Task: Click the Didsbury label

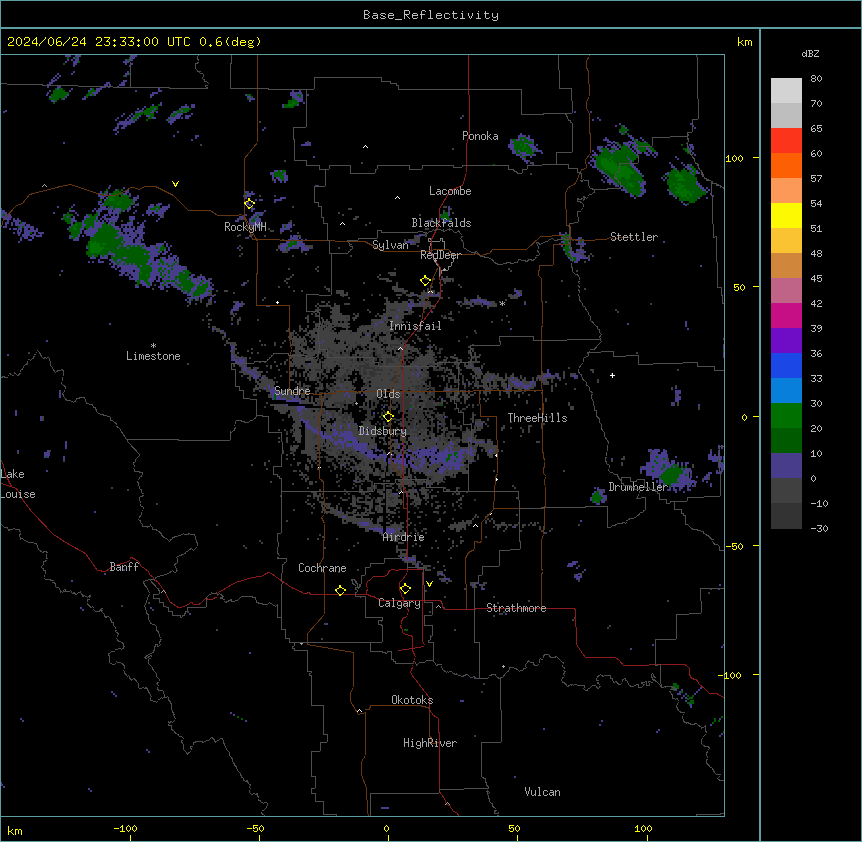Action: coord(383,431)
